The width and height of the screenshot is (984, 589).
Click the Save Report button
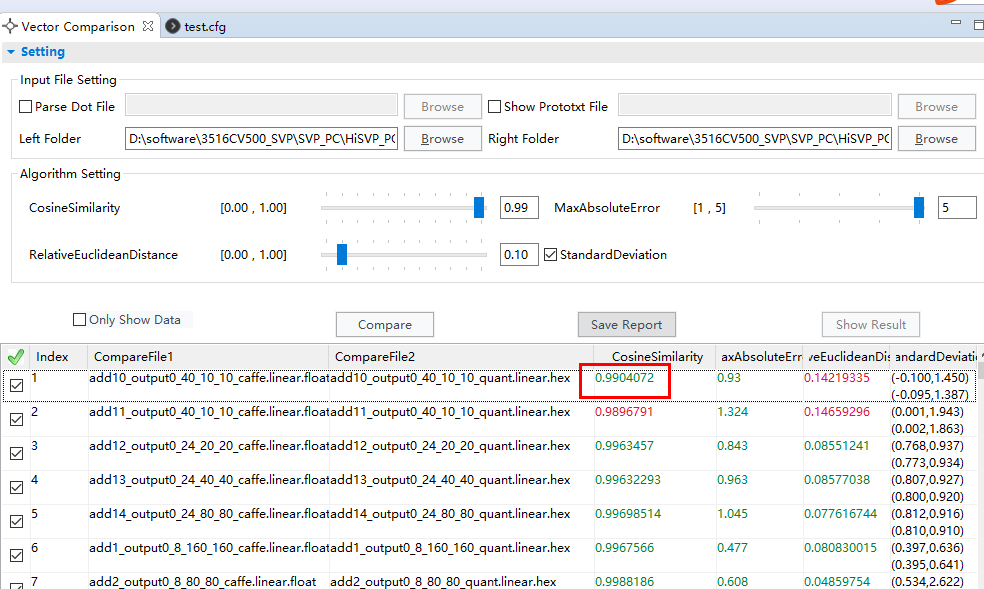click(x=626, y=324)
